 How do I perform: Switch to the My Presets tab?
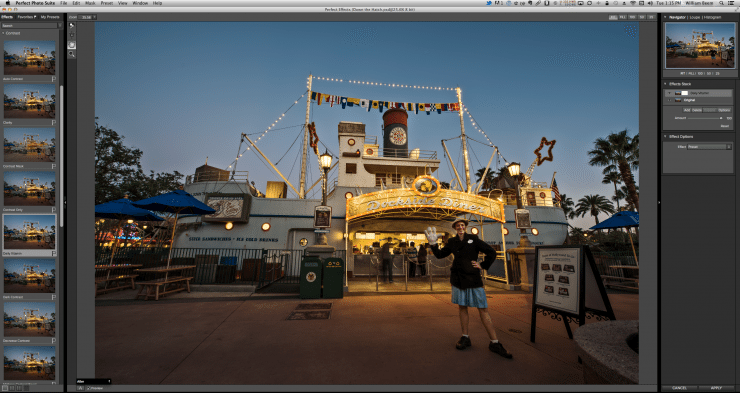point(50,17)
